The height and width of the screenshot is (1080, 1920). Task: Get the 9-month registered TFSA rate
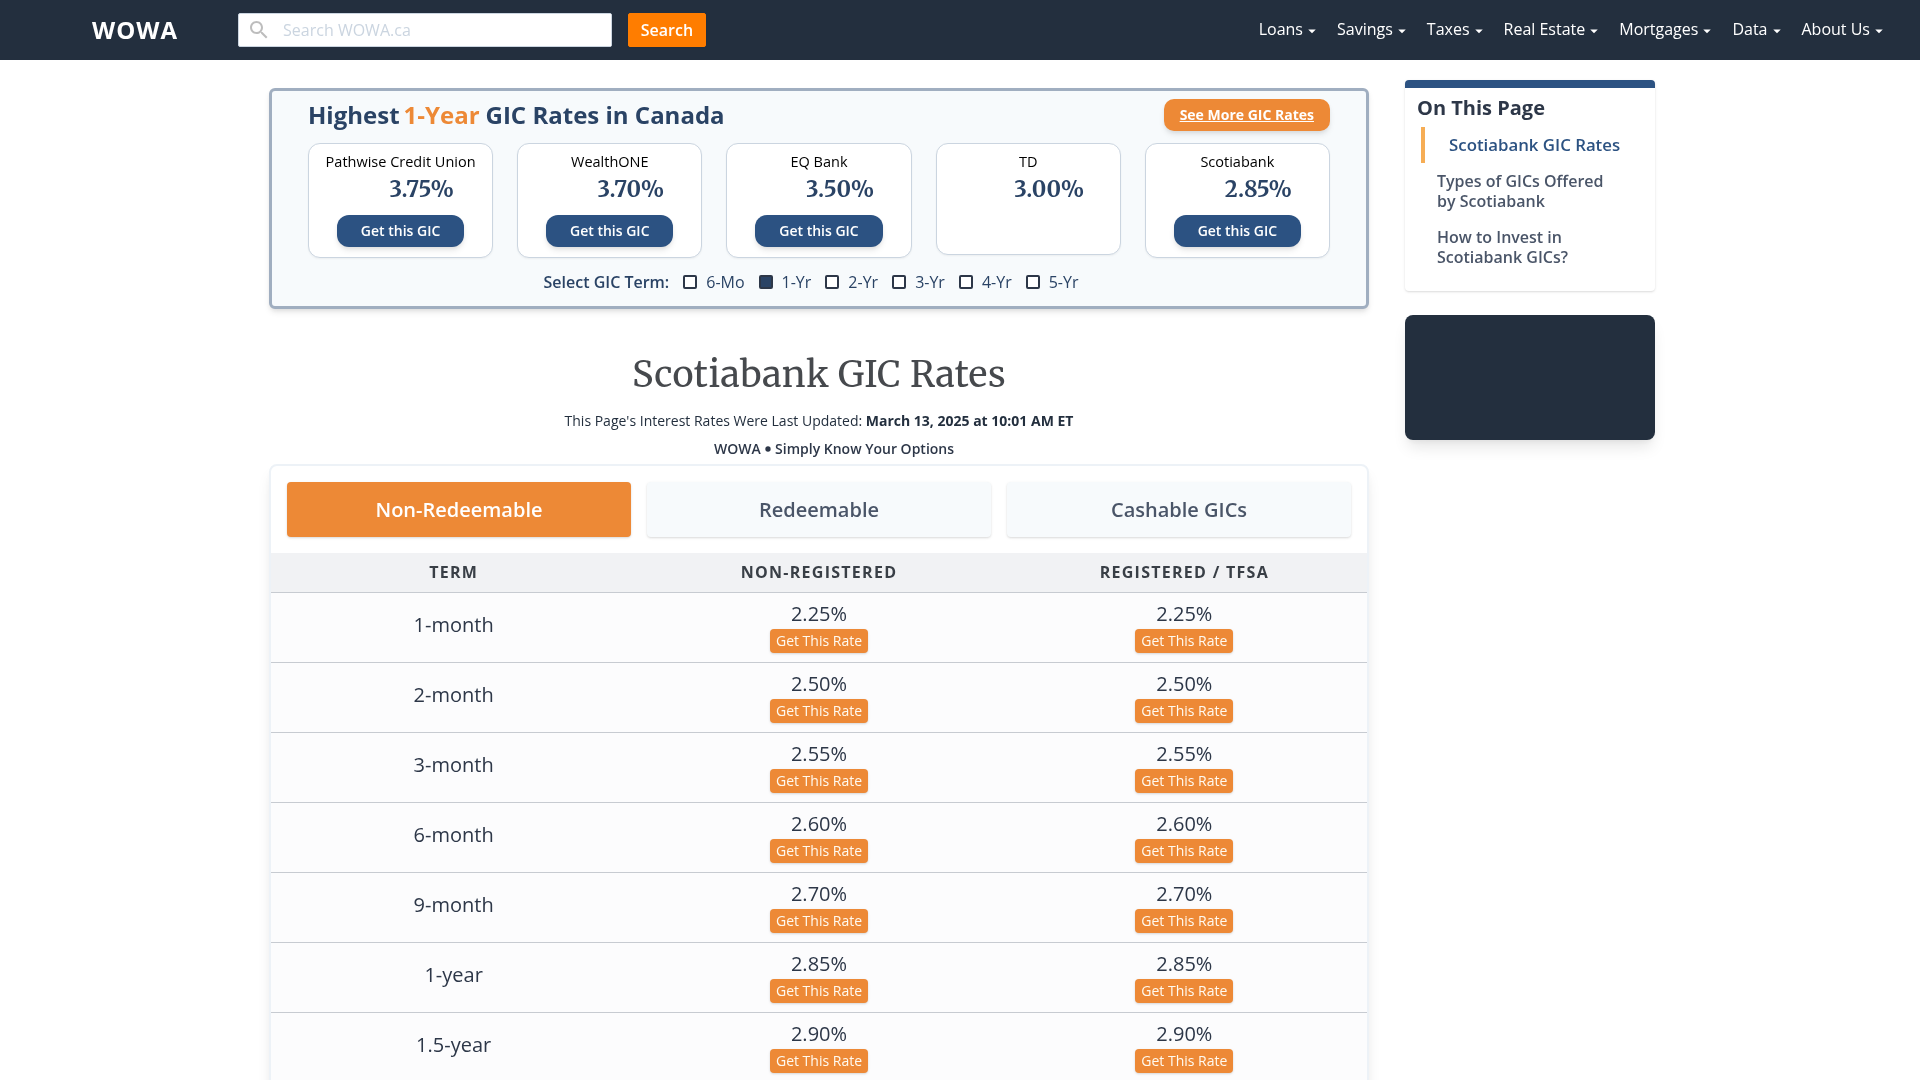pyautogui.click(x=1184, y=921)
